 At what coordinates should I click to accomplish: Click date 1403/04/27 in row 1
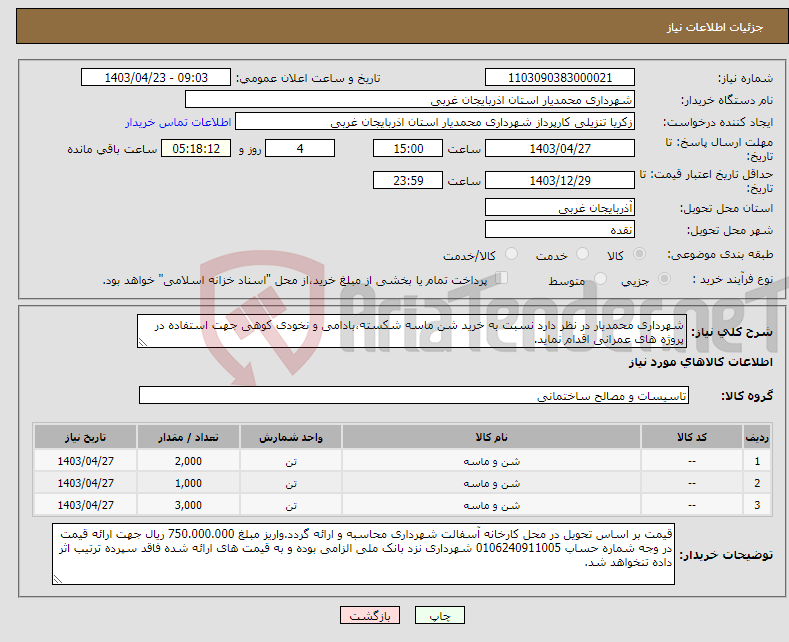pyautogui.click(x=86, y=461)
